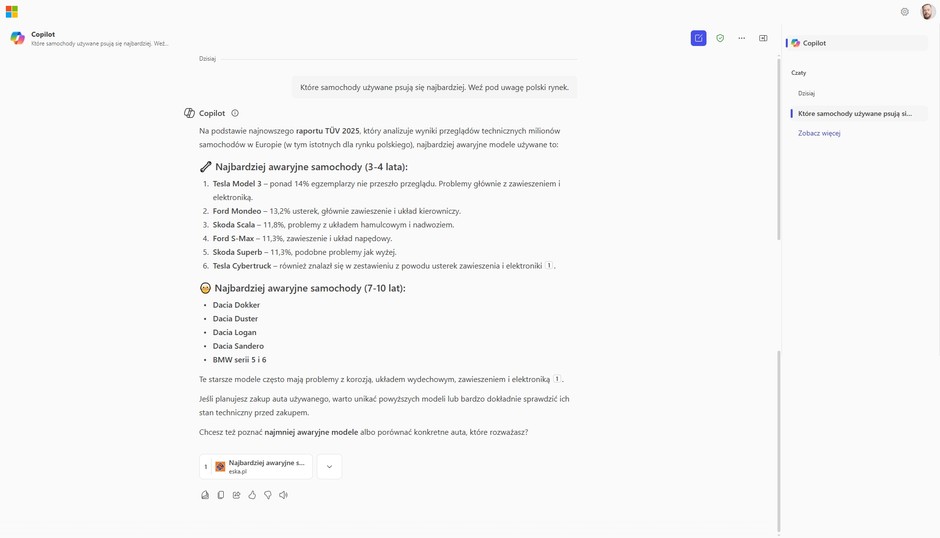The width and height of the screenshot is (940, 538).
Task: Click Zobacz więcej in chat list
Action: [x=819, y=133]
